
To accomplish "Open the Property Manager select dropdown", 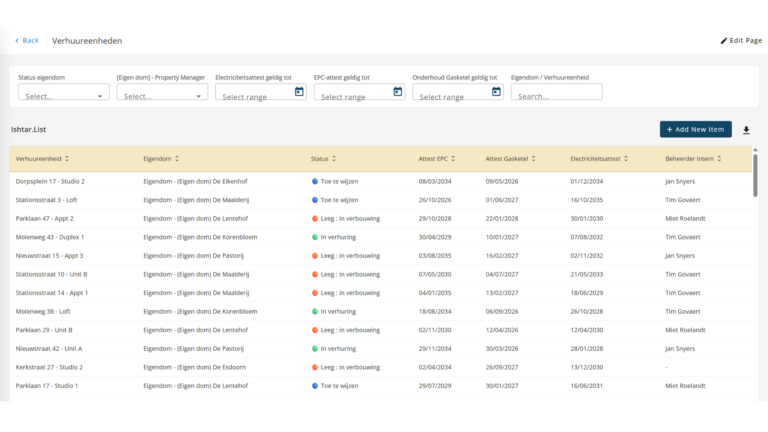I will coord(198,96).
